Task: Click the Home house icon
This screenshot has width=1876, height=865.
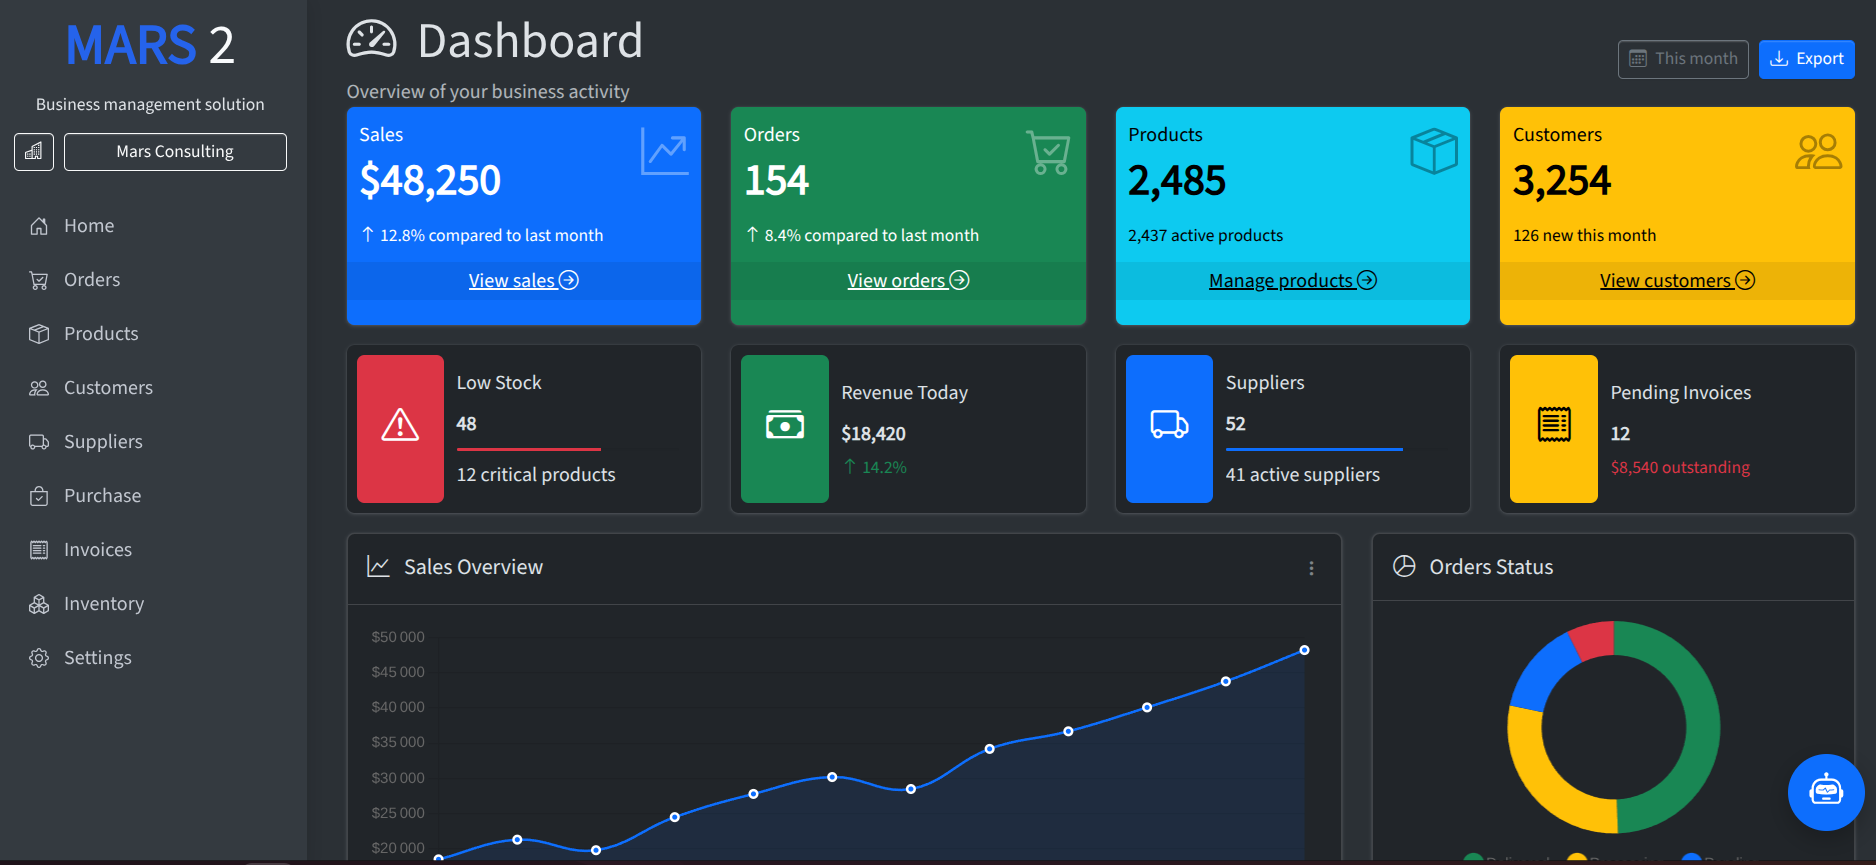Action: (39, 226)
